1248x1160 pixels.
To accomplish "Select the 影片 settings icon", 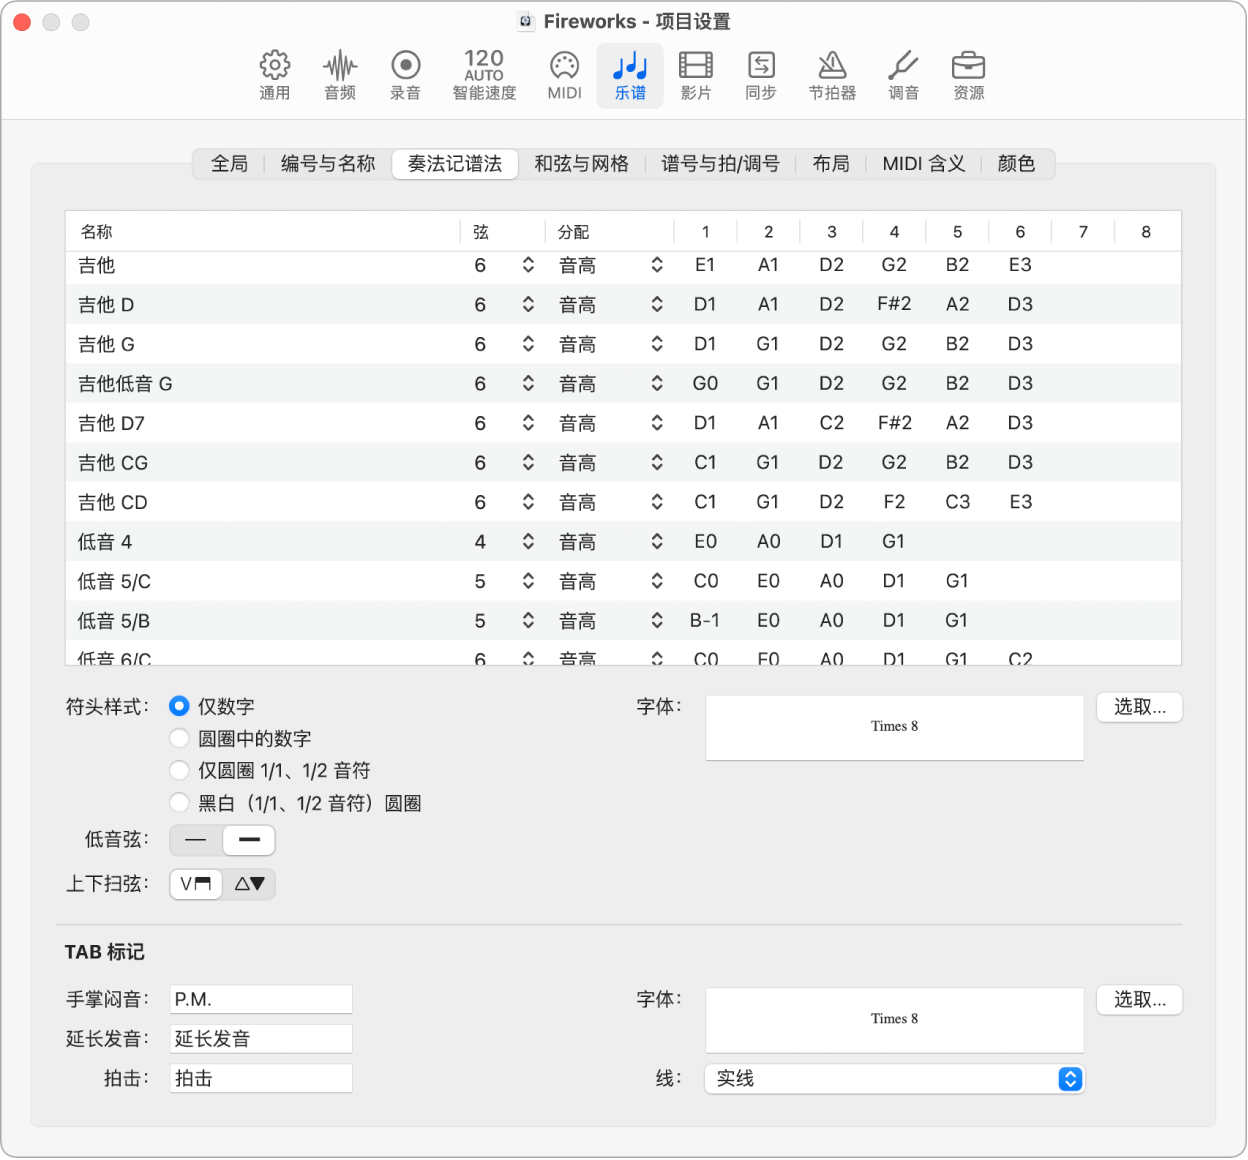I will click(x=696, y=75).
